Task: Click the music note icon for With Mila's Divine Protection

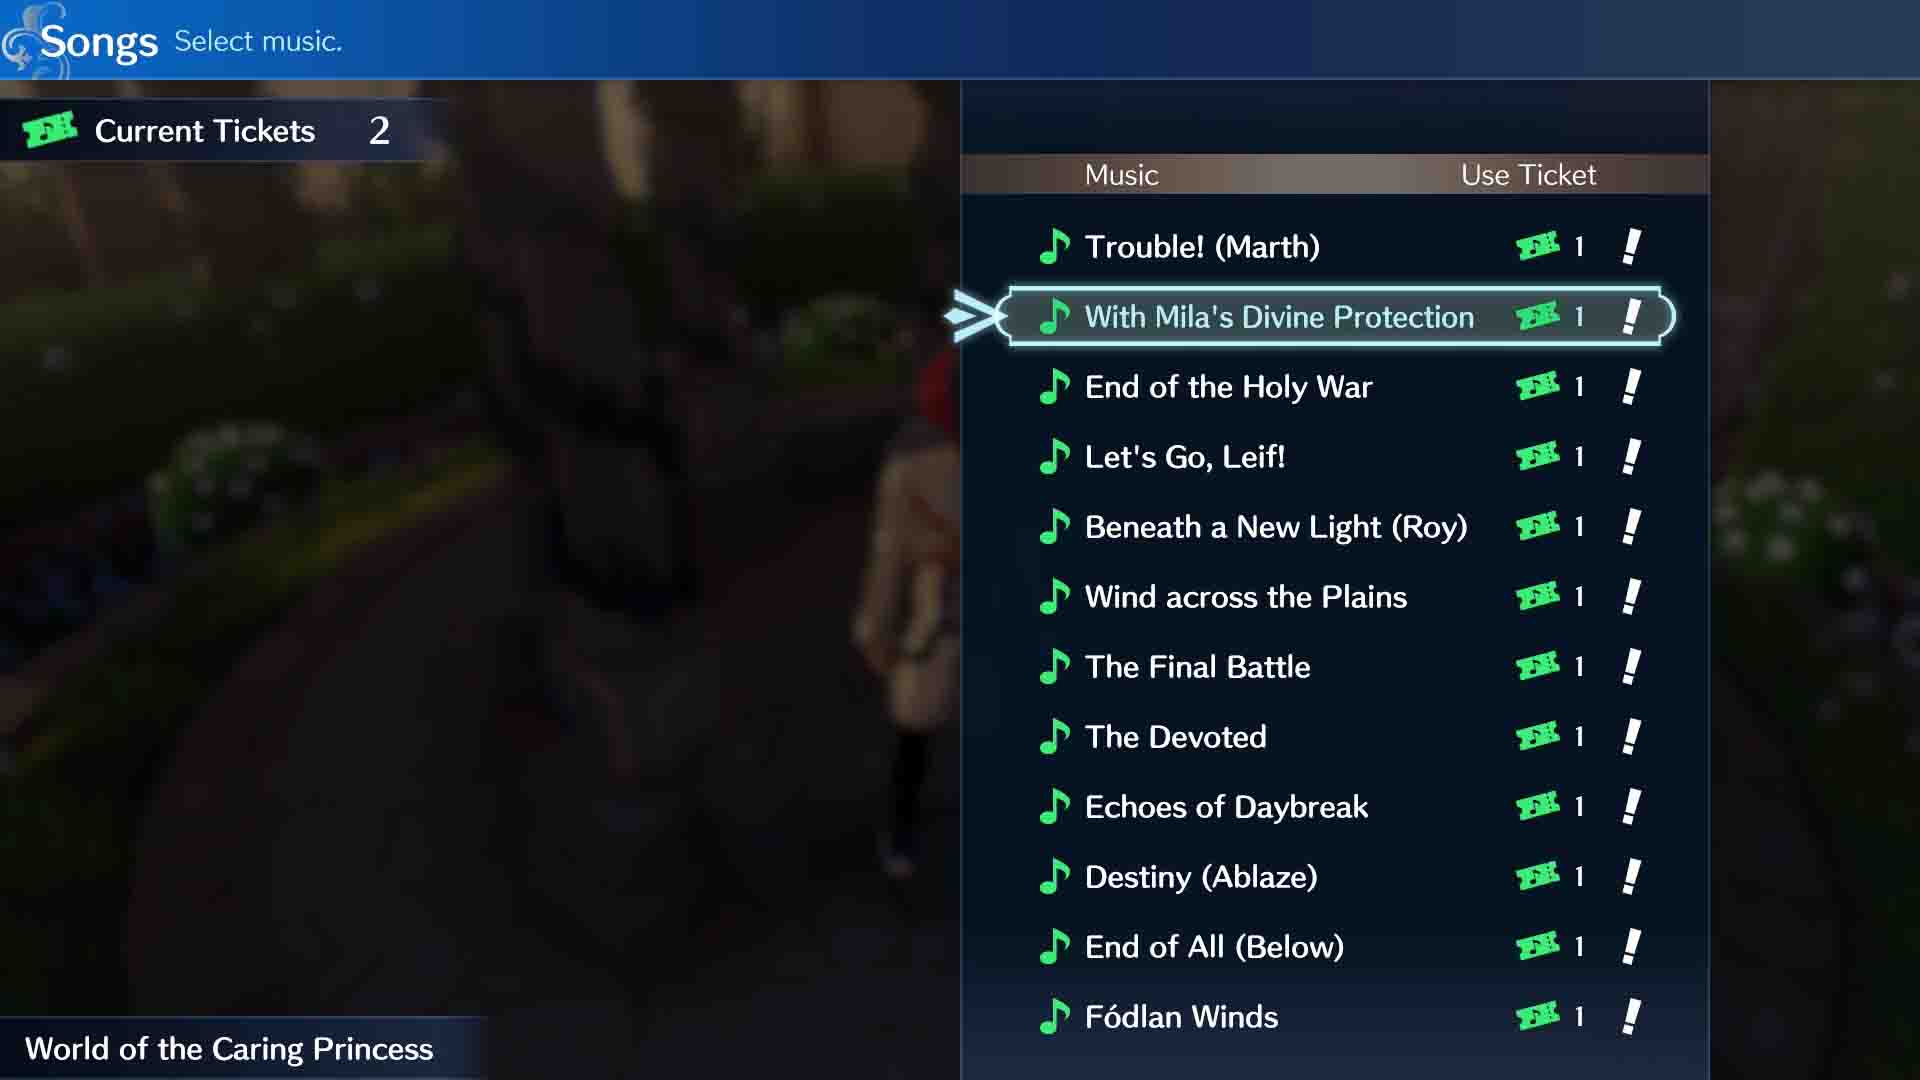Action: (x=1054, y=315)
